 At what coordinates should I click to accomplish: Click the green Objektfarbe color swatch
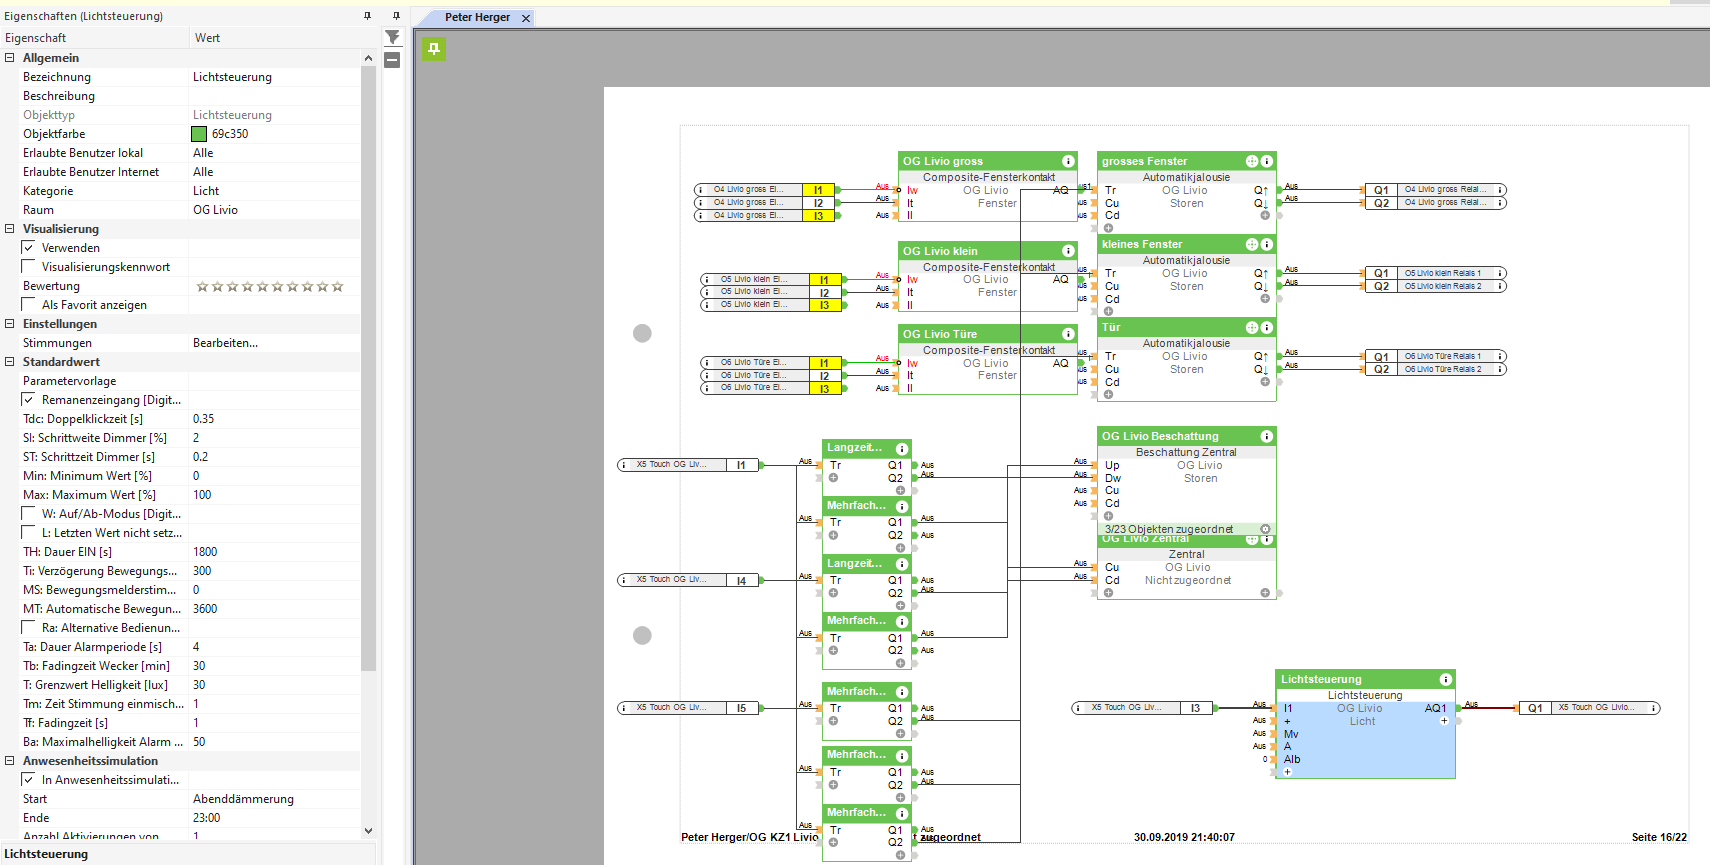pos(199,134)
